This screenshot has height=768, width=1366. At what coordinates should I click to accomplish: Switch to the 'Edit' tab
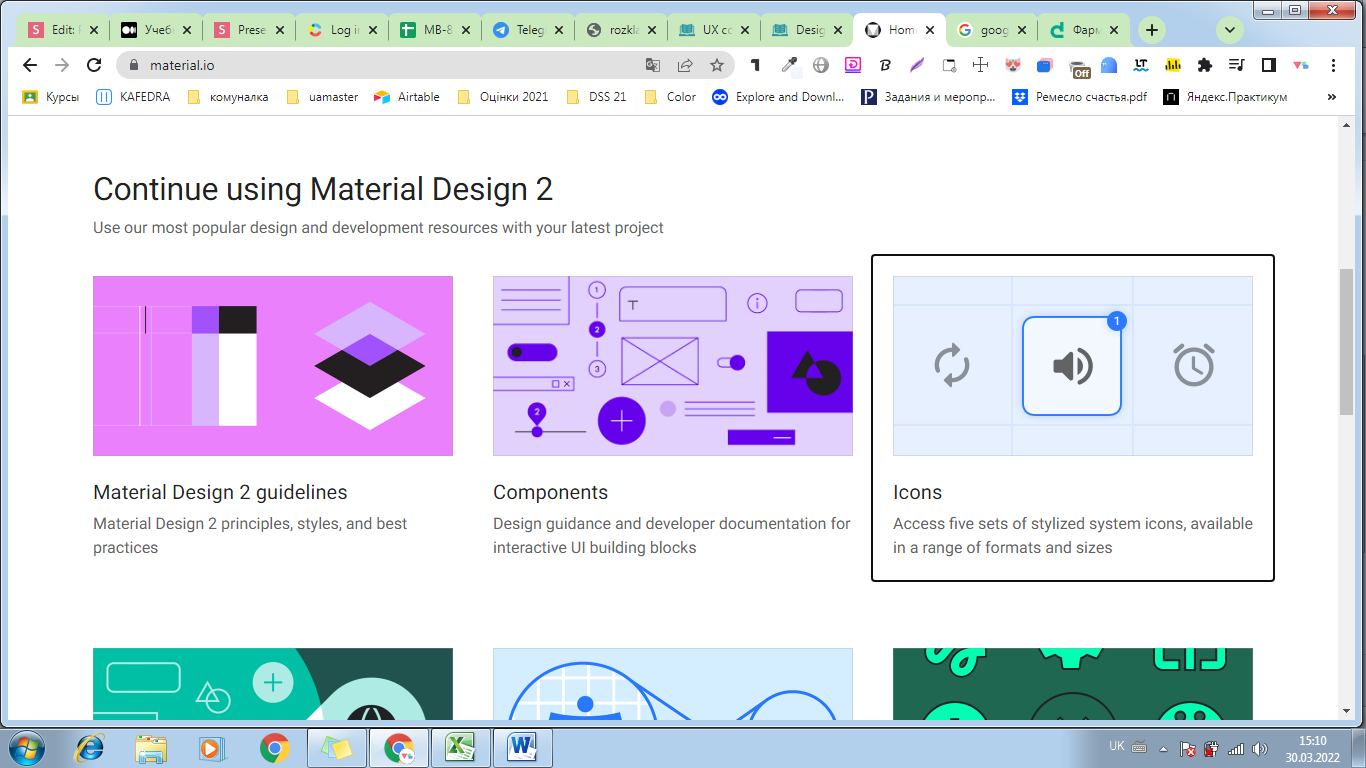tap(61, 30)
